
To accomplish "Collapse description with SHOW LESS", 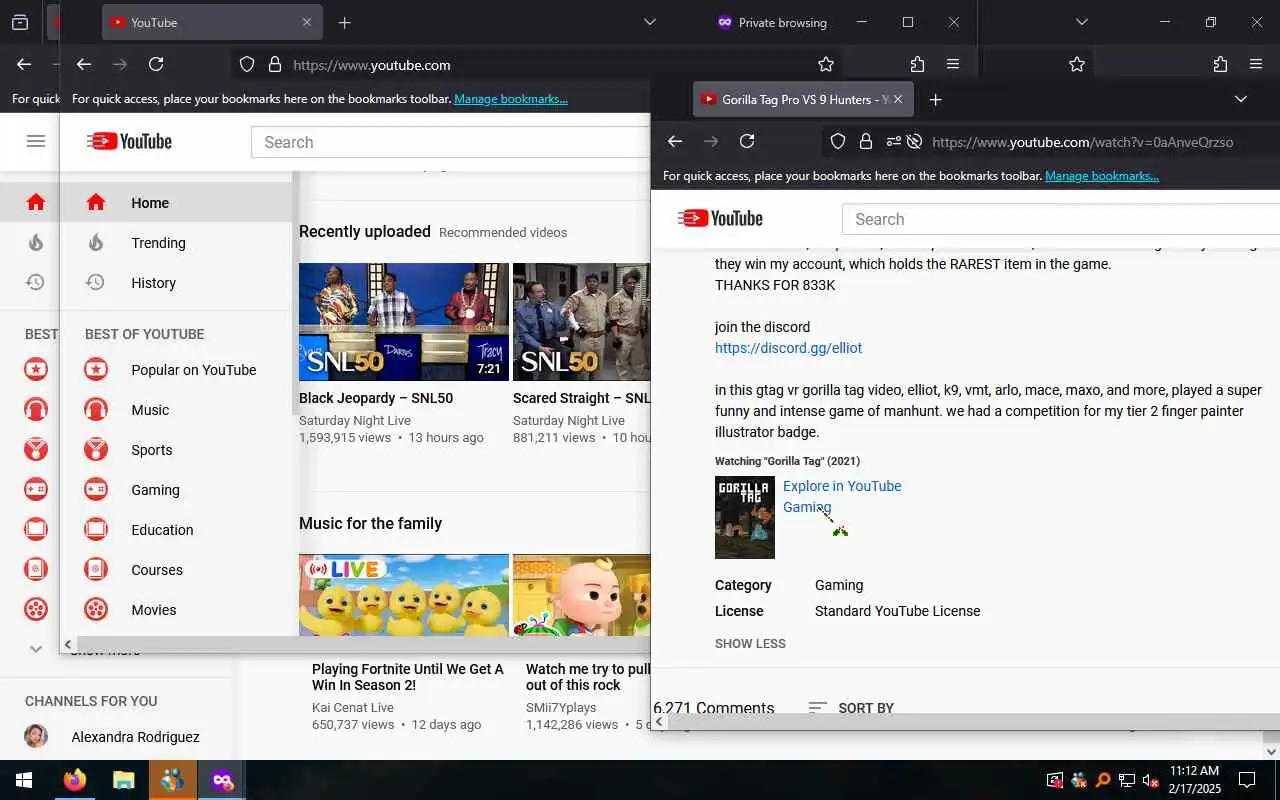I will pyautogui.click(x=750, y=643).
